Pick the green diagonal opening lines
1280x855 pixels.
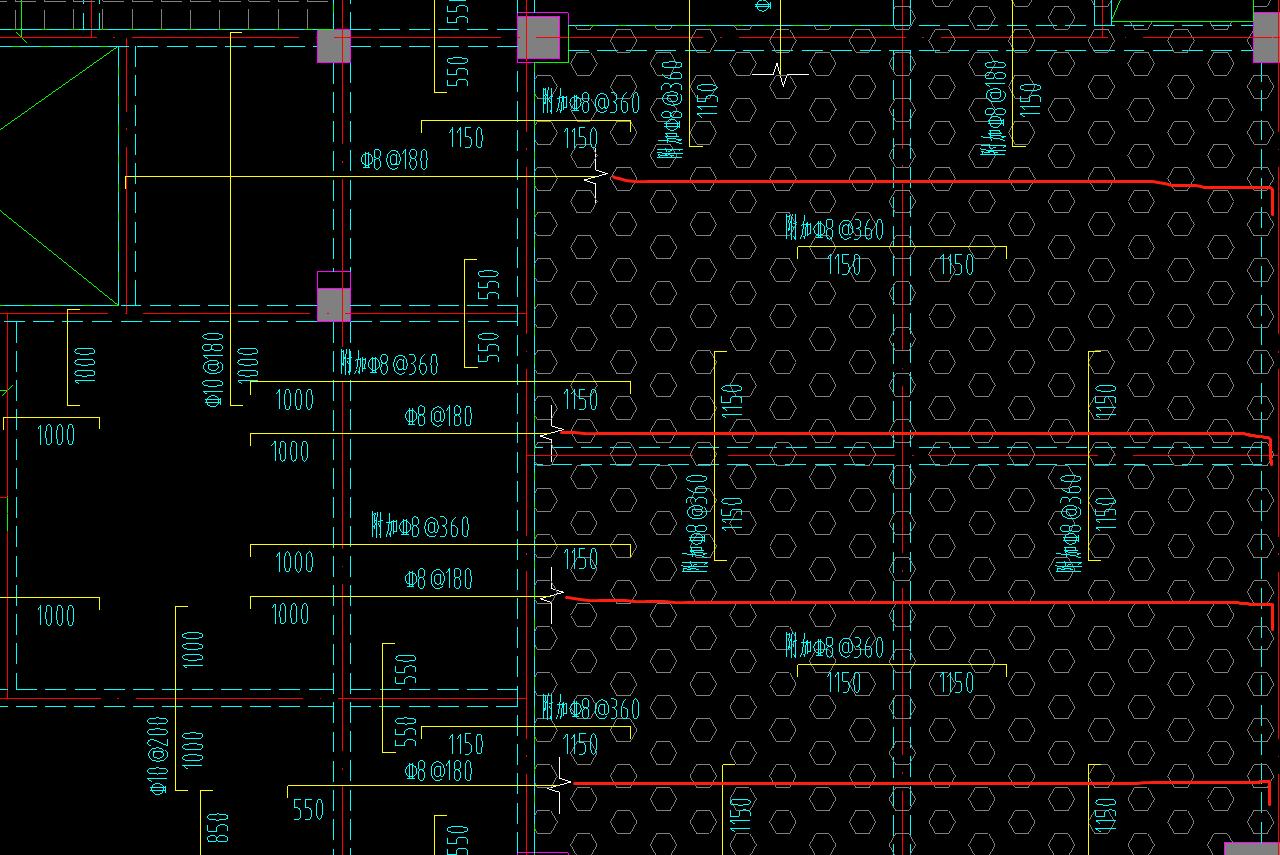[x=58, y=174]
